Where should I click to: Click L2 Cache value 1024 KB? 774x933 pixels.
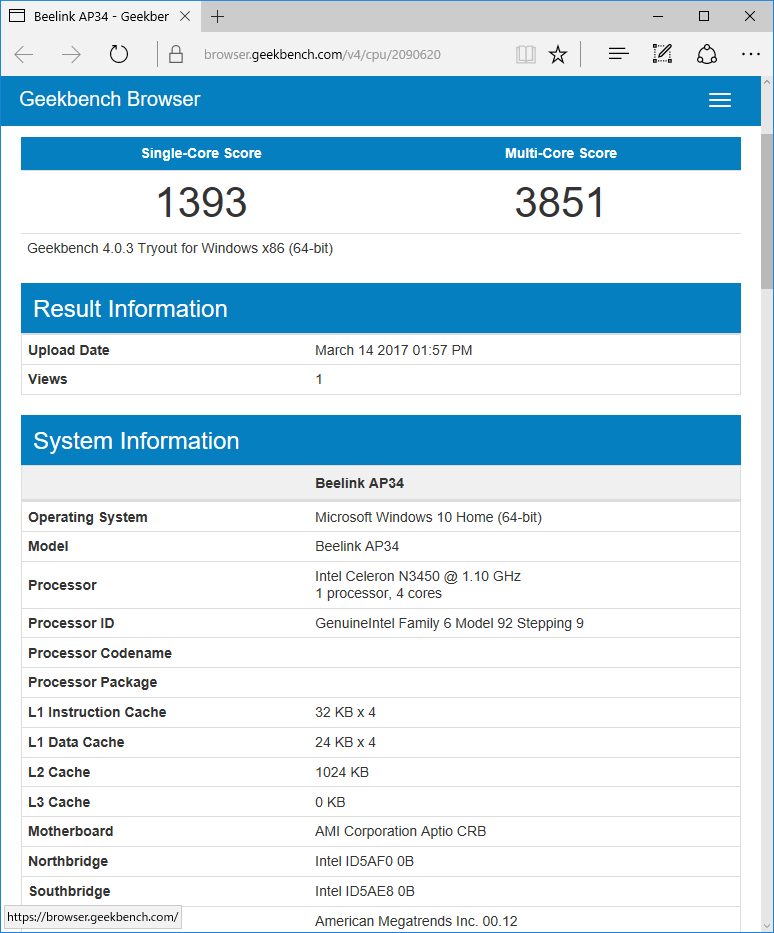point(342,772)
